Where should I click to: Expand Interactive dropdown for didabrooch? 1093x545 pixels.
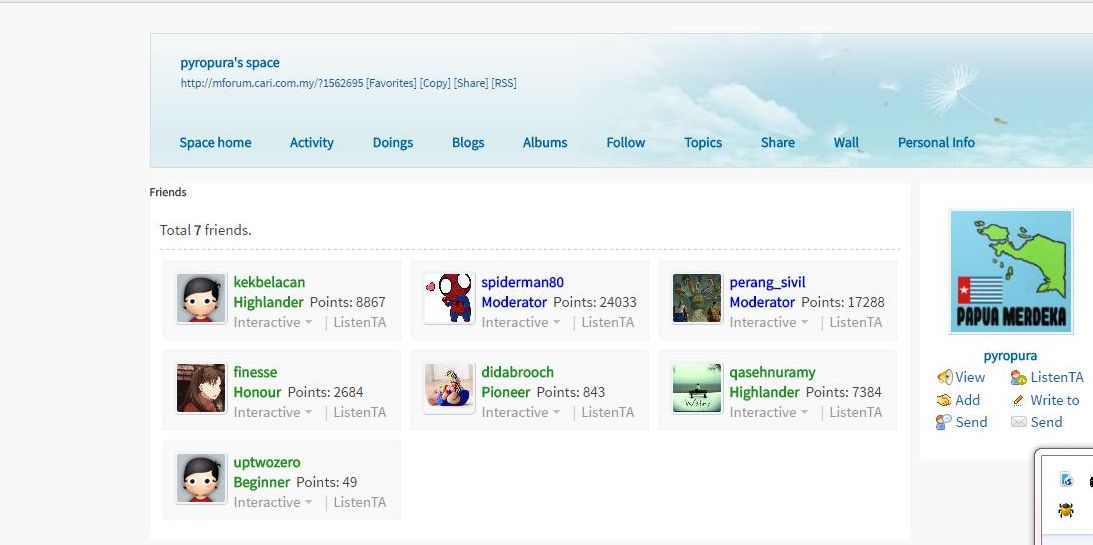point(521,412)
